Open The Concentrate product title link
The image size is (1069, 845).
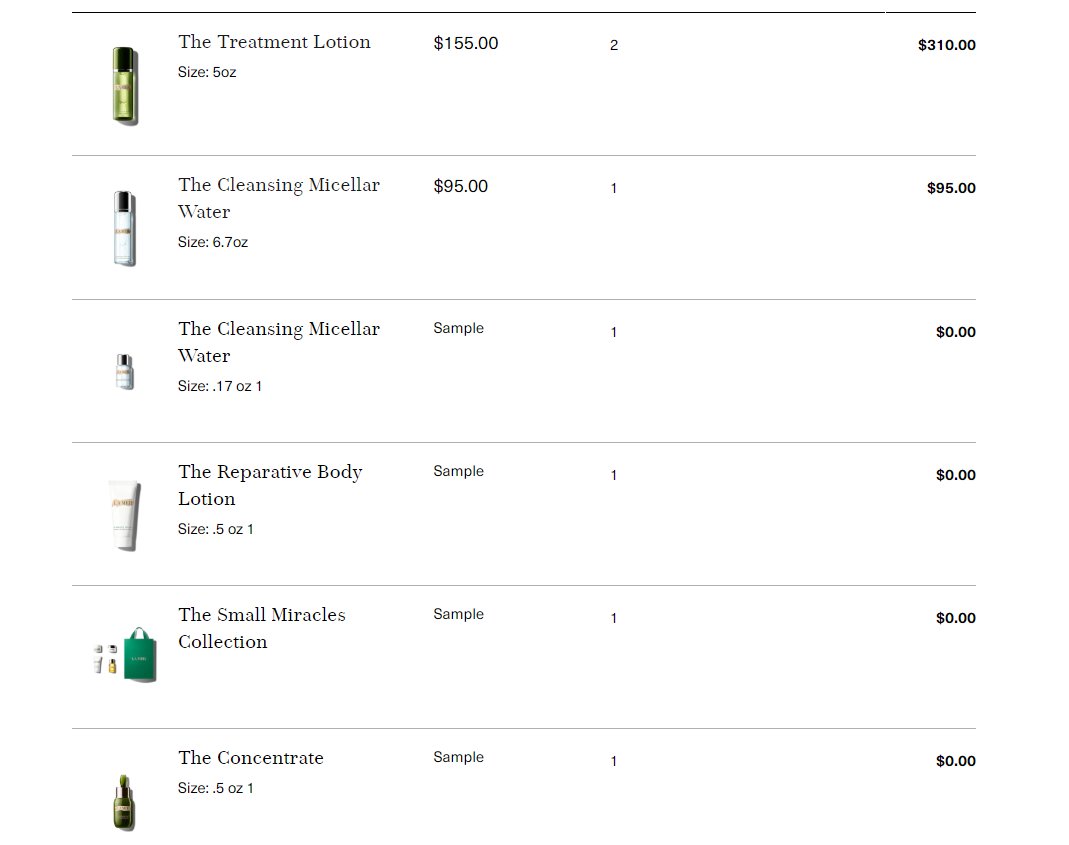pos(251,758)
